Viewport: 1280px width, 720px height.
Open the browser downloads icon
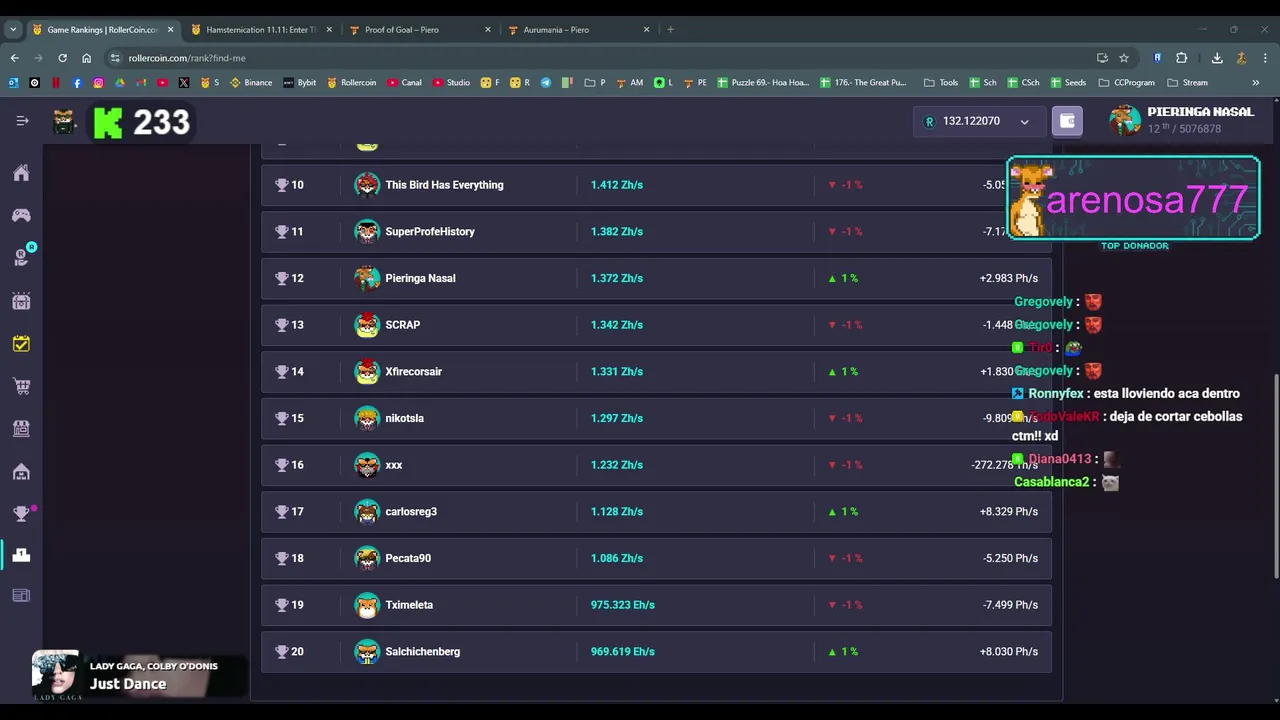click(x=1217, y=58)
